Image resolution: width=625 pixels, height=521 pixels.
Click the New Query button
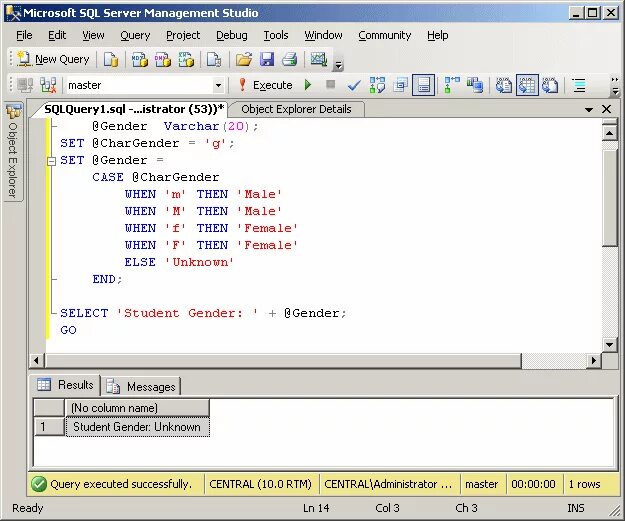[x=53, y=59]
